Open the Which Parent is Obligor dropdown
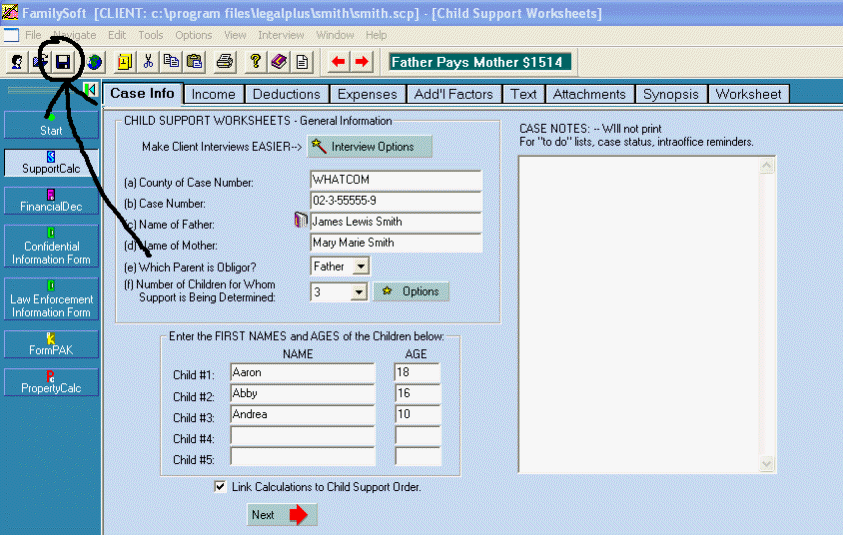This screenshot has width=843, height=535. [360, 267]
